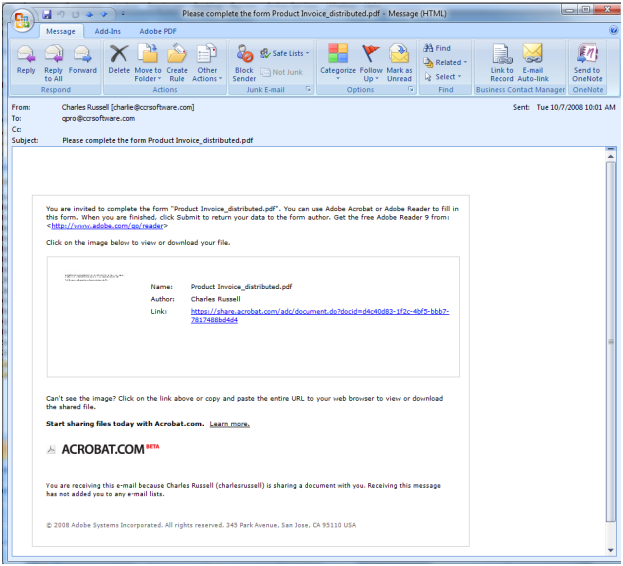Click sender Charles Russell address

(x=128, y=107)
